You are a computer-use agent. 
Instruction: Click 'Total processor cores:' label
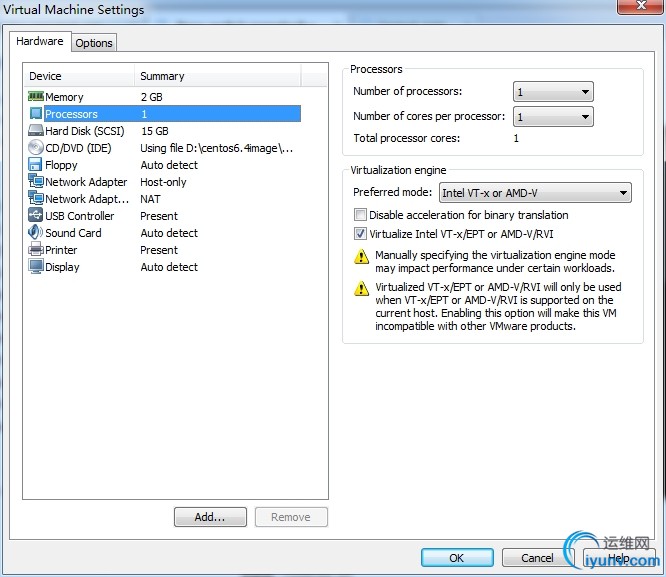pyautogui.click(x=406, y=138)
